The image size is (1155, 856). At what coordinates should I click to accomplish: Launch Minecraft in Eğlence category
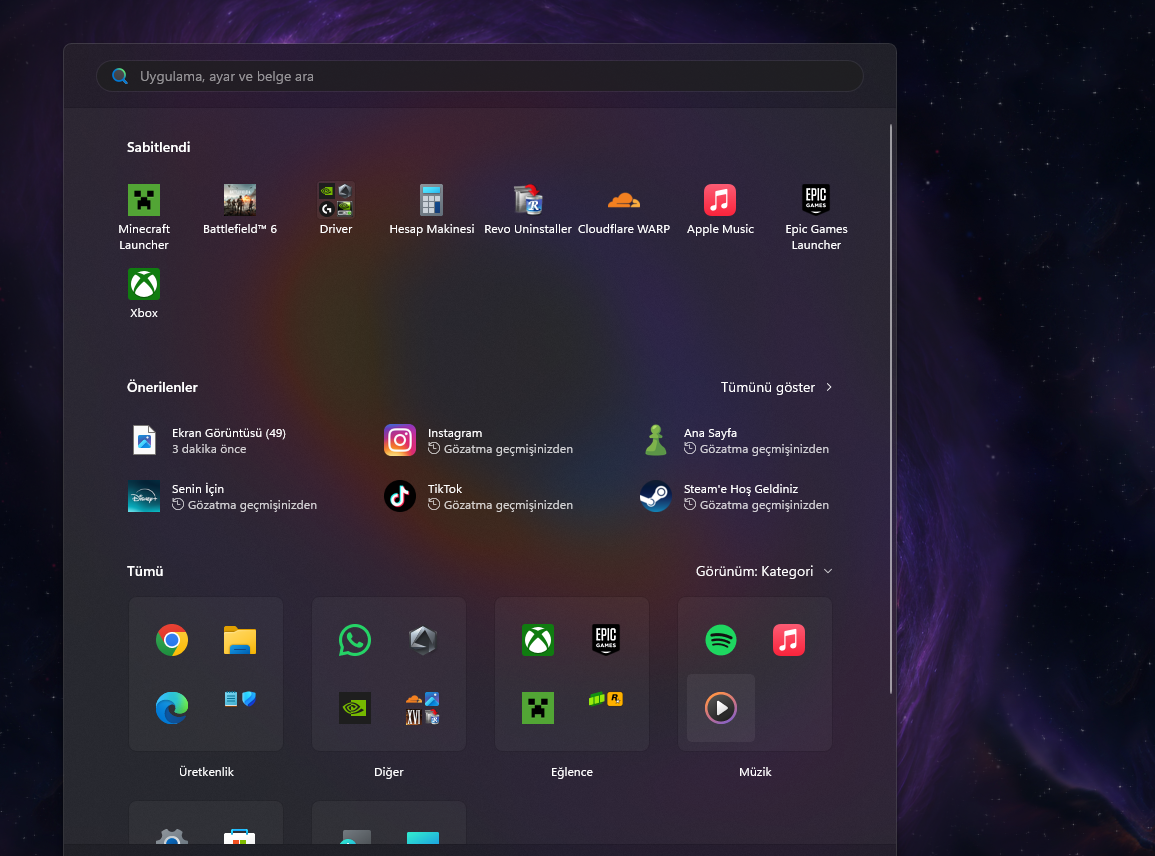[538, 708]
